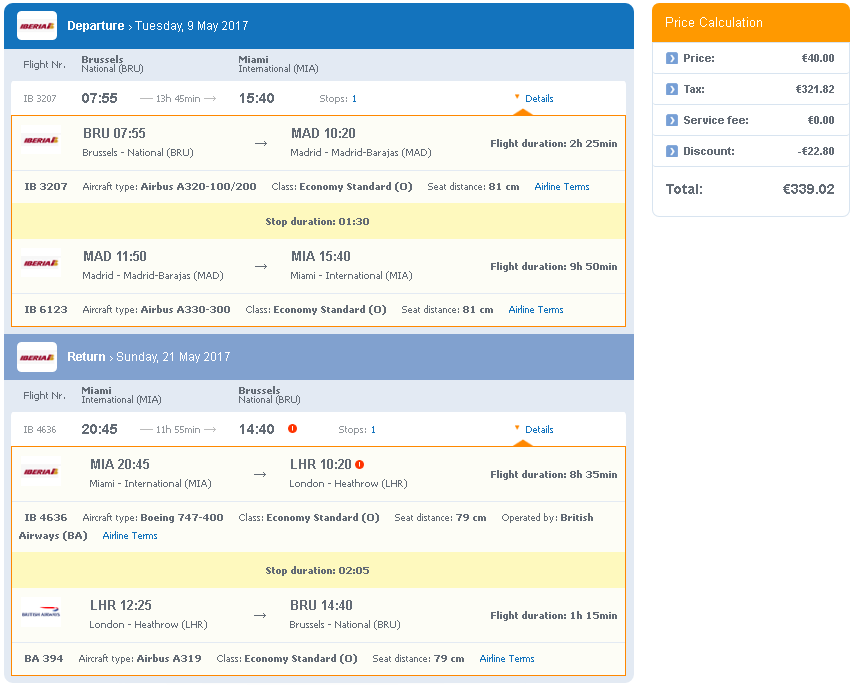Click Iberia logo beside BRU 07:55 flight

[x=41, y=140]
